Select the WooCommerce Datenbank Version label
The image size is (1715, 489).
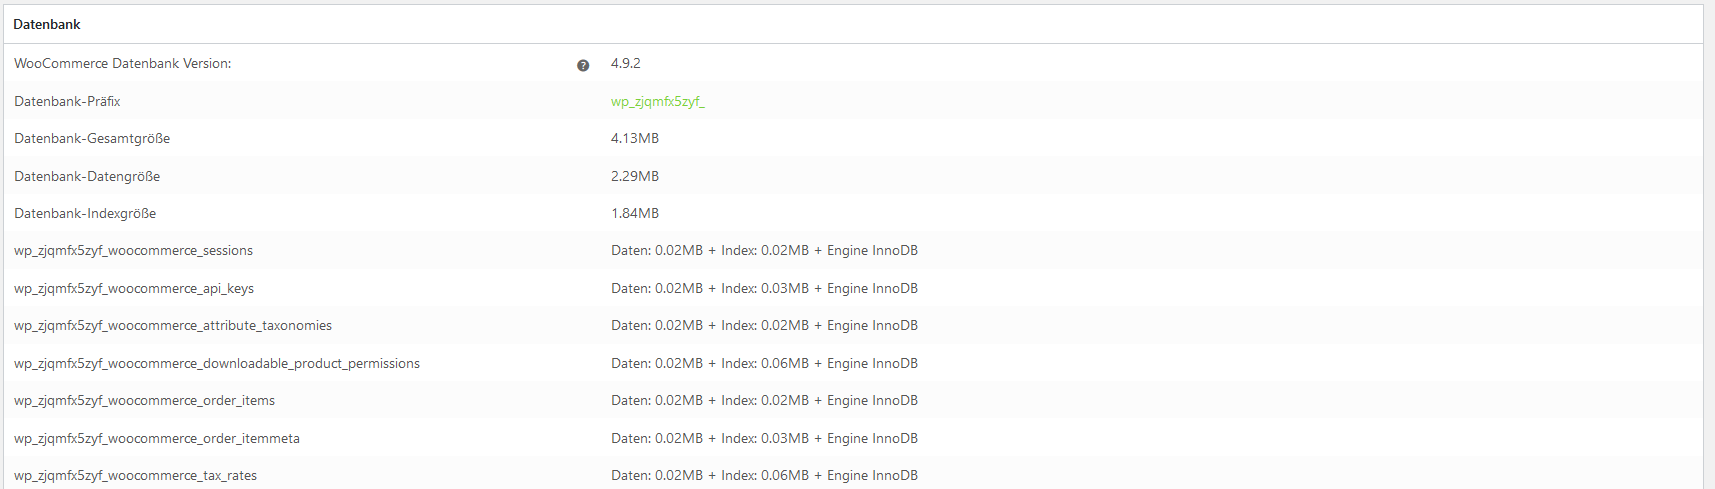pos(123,63)
